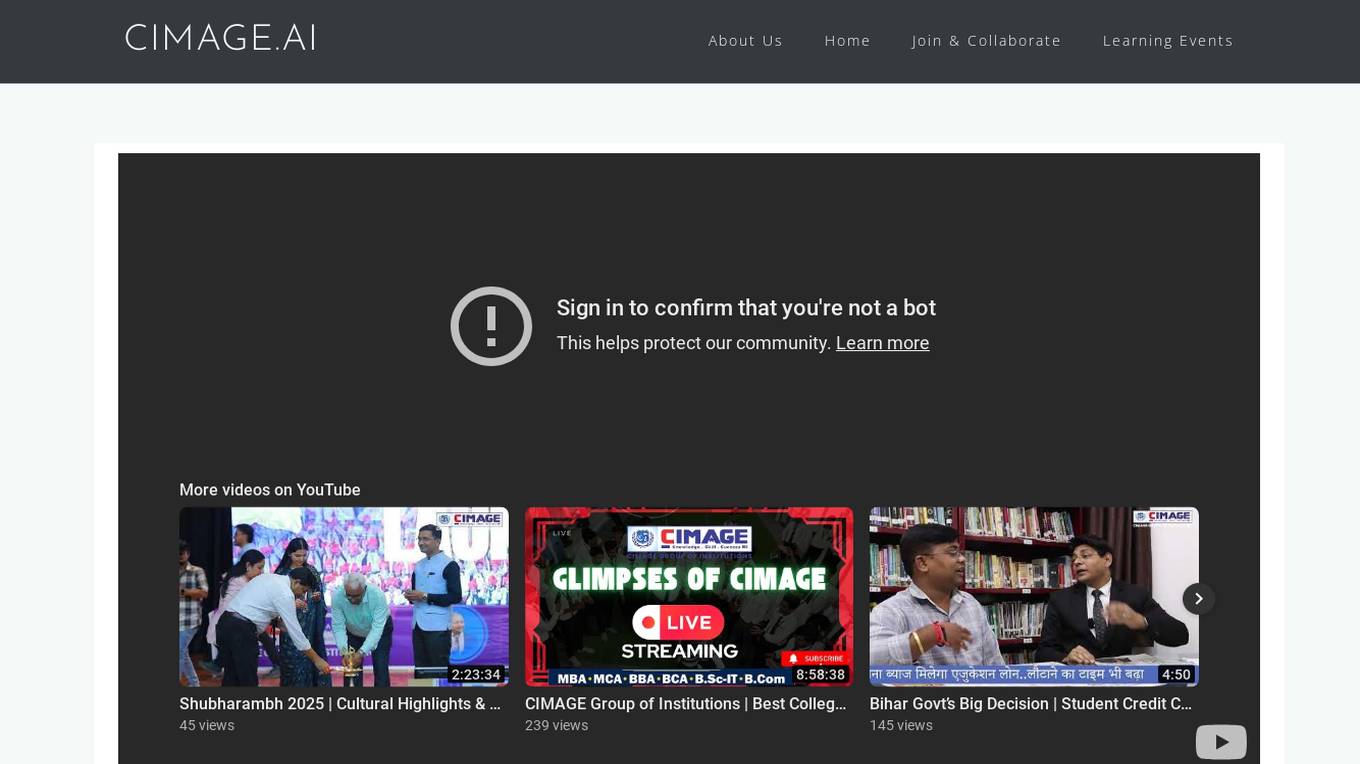1360x764 pixels.
Task: Open Student Credit Card interview thumbnail
Action: (x=1034, y=597)
